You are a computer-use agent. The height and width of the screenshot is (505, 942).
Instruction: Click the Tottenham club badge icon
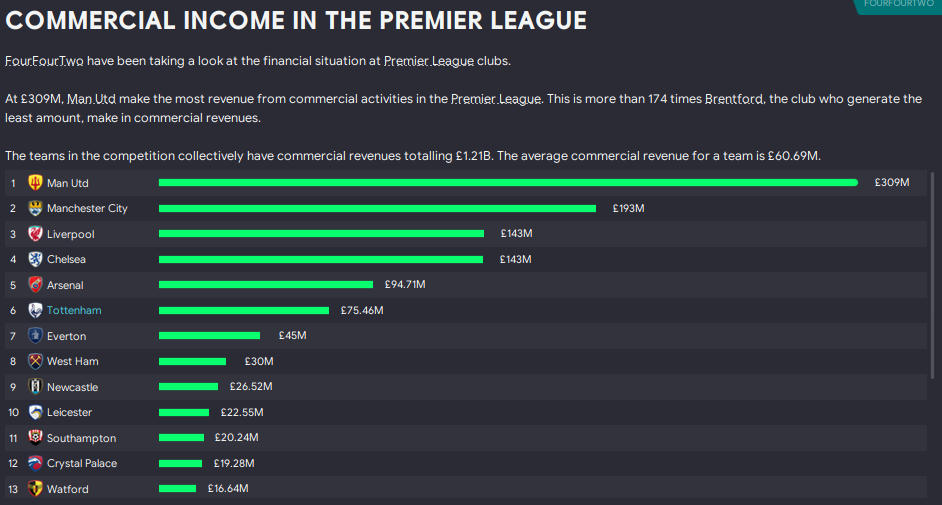[x=36, y=310]
